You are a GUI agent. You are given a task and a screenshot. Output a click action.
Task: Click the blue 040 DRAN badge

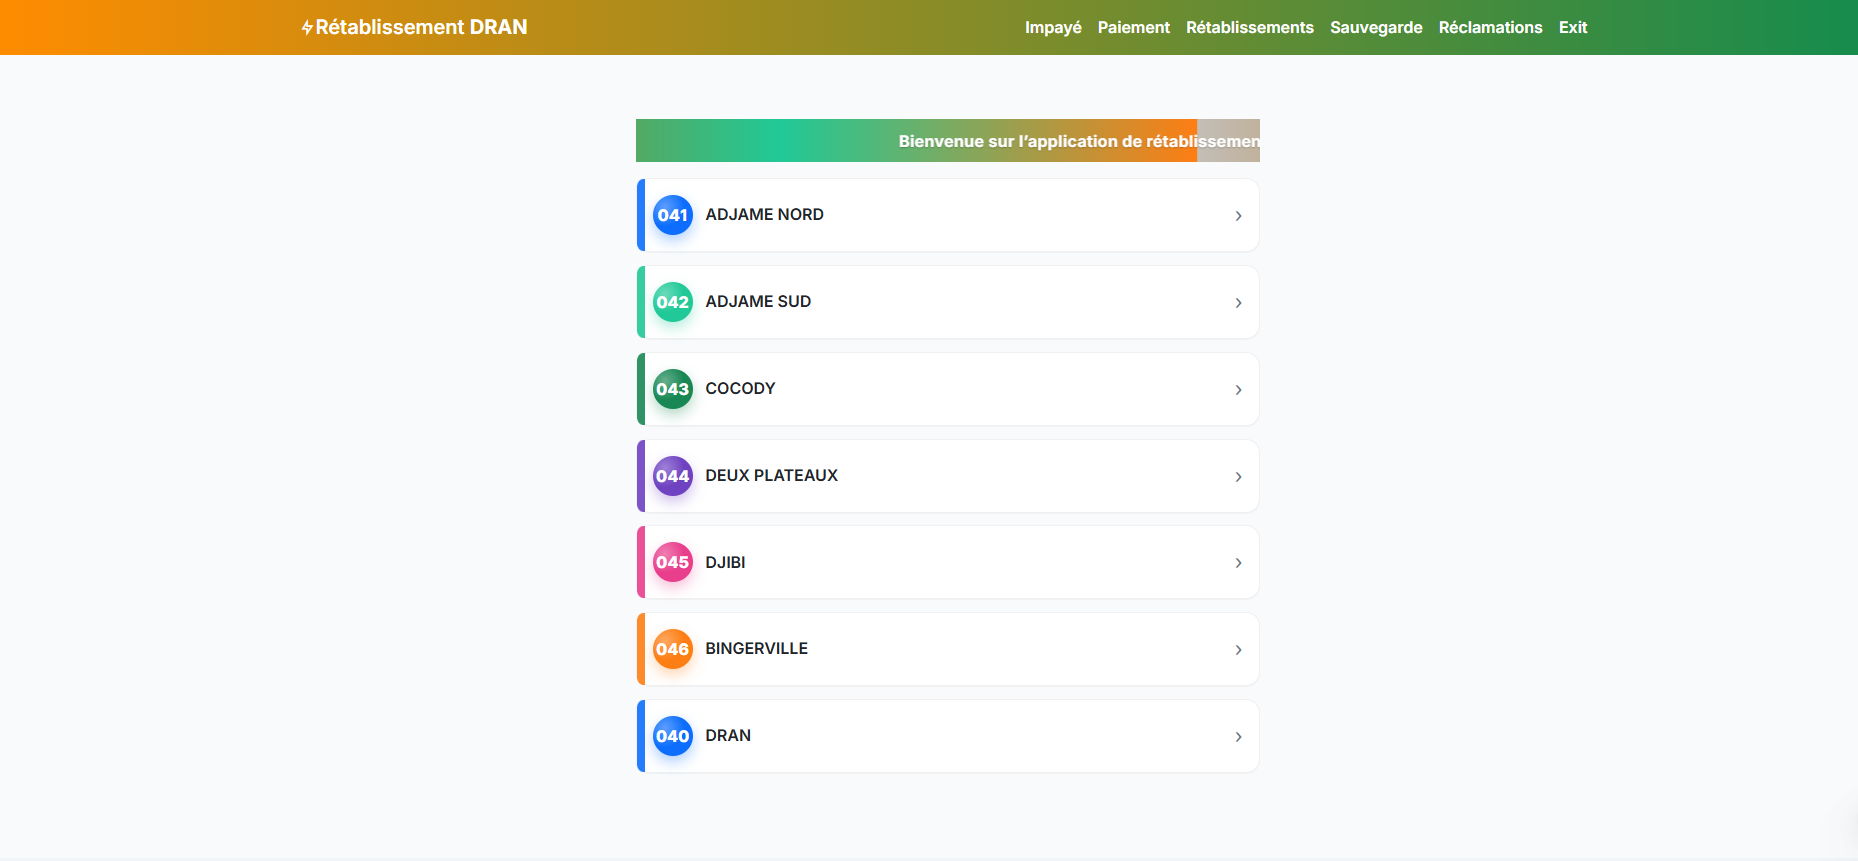coord(672,736)
